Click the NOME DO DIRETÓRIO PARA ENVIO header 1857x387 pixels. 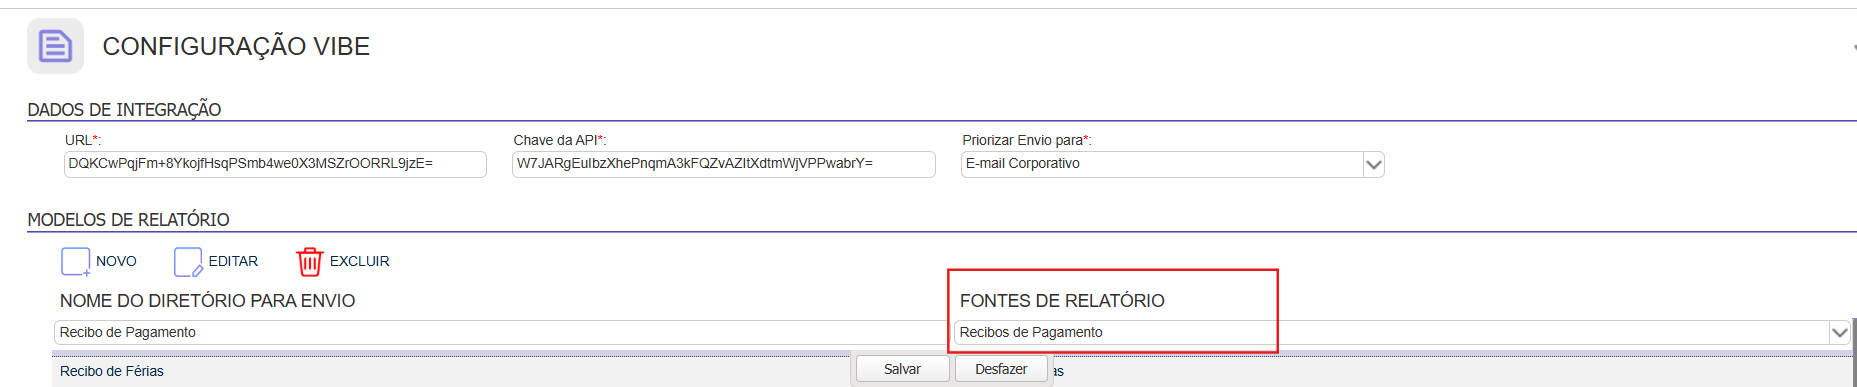(x=207, y=301)
